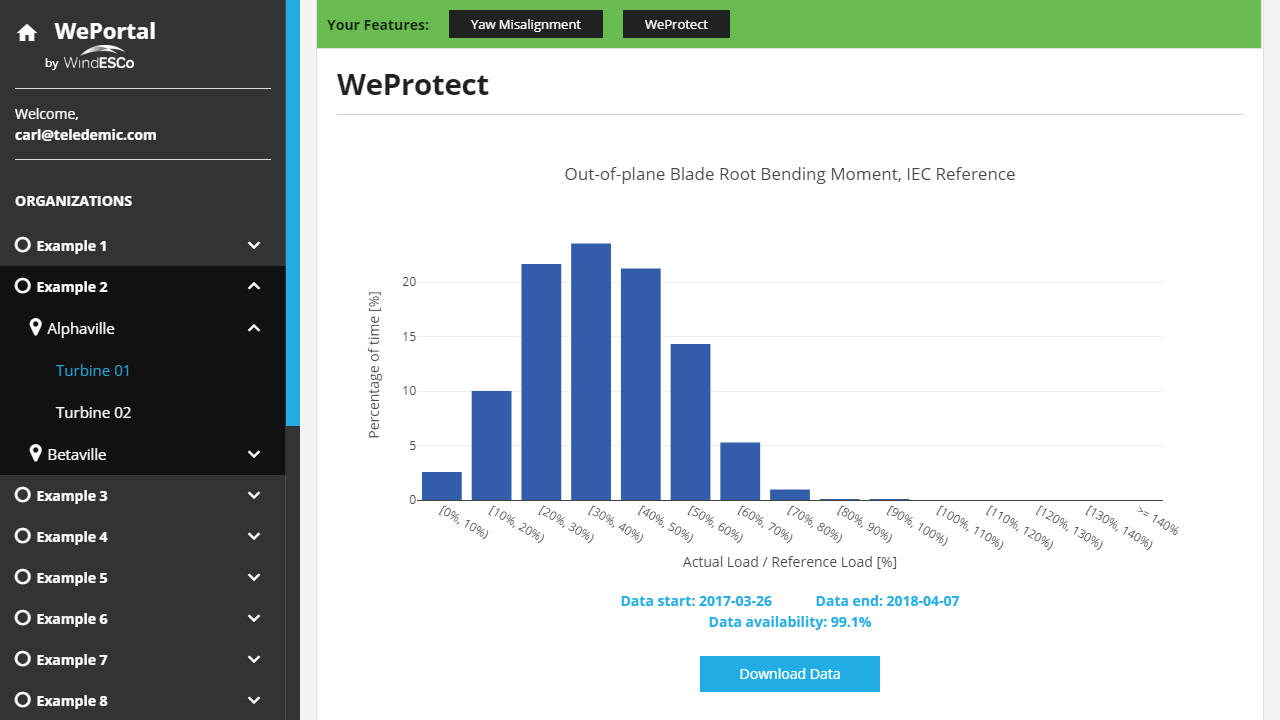Click the chart title about Blade Root Bending Moment
1280x720 pixels.
pos(790,174)
